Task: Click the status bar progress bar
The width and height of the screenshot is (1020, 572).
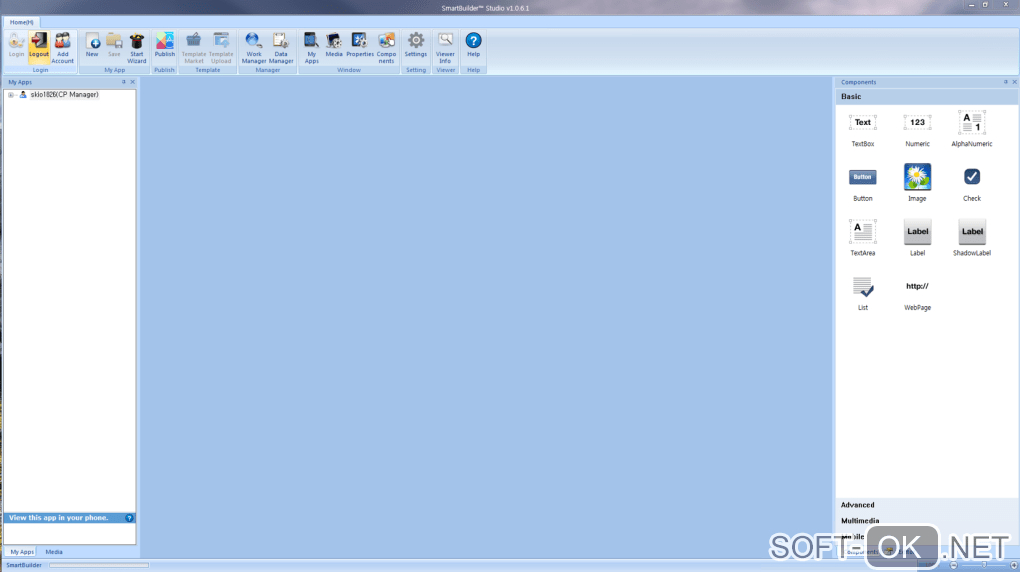Action: click(x=99, y=565)
